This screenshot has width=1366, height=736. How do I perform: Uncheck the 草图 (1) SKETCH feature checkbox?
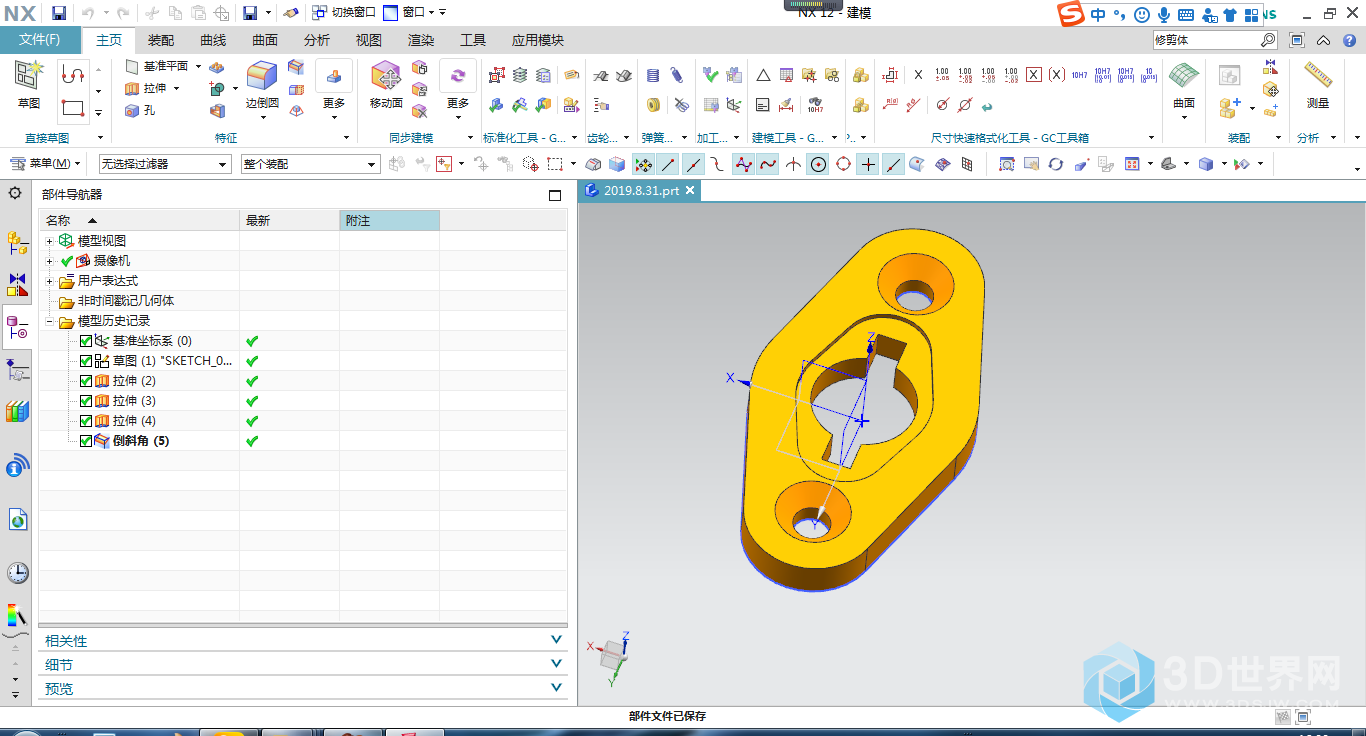[86, 361]
